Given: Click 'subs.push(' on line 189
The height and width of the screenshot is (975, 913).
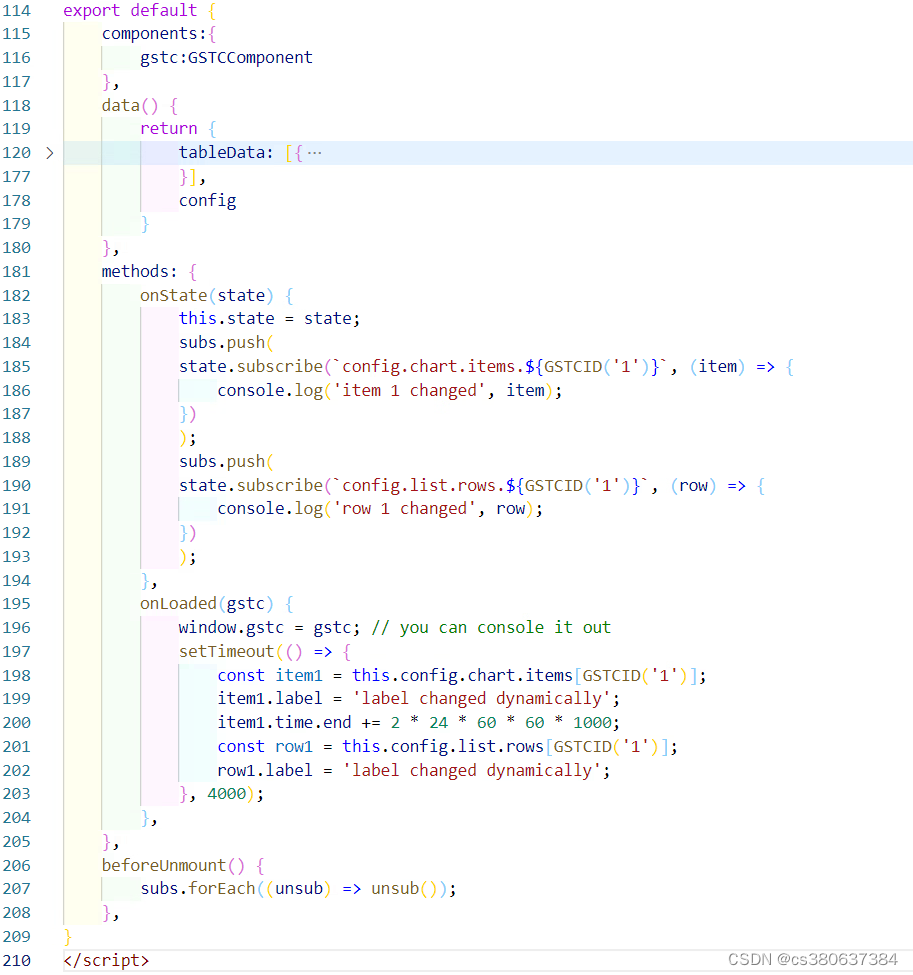Looking at the screenshot, I should pos(226,462).
